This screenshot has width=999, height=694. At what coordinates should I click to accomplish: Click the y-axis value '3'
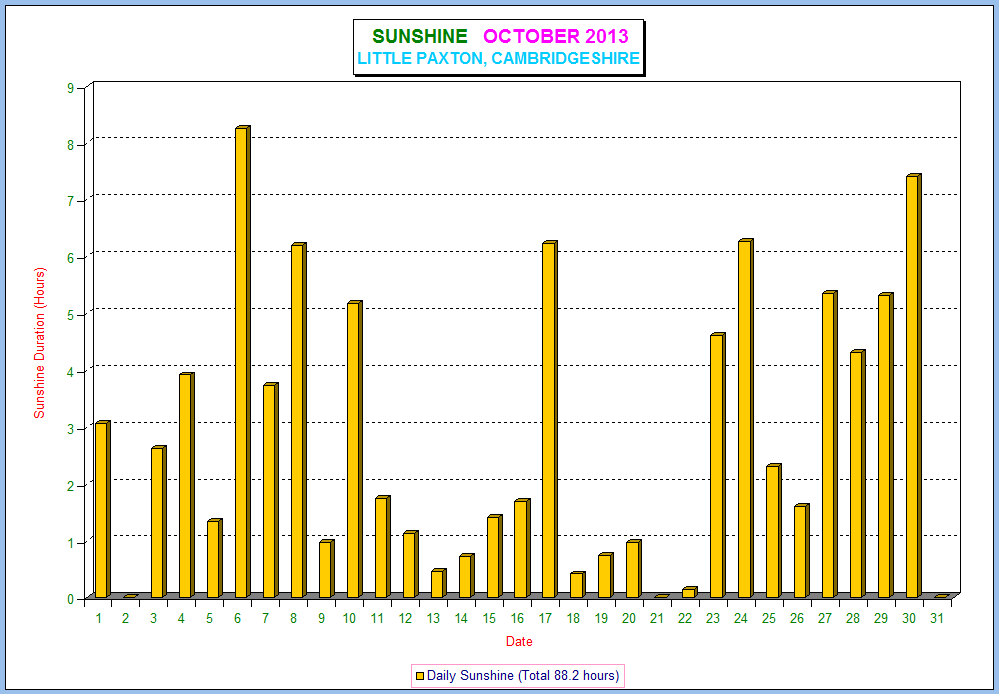(x=71, y=429)
